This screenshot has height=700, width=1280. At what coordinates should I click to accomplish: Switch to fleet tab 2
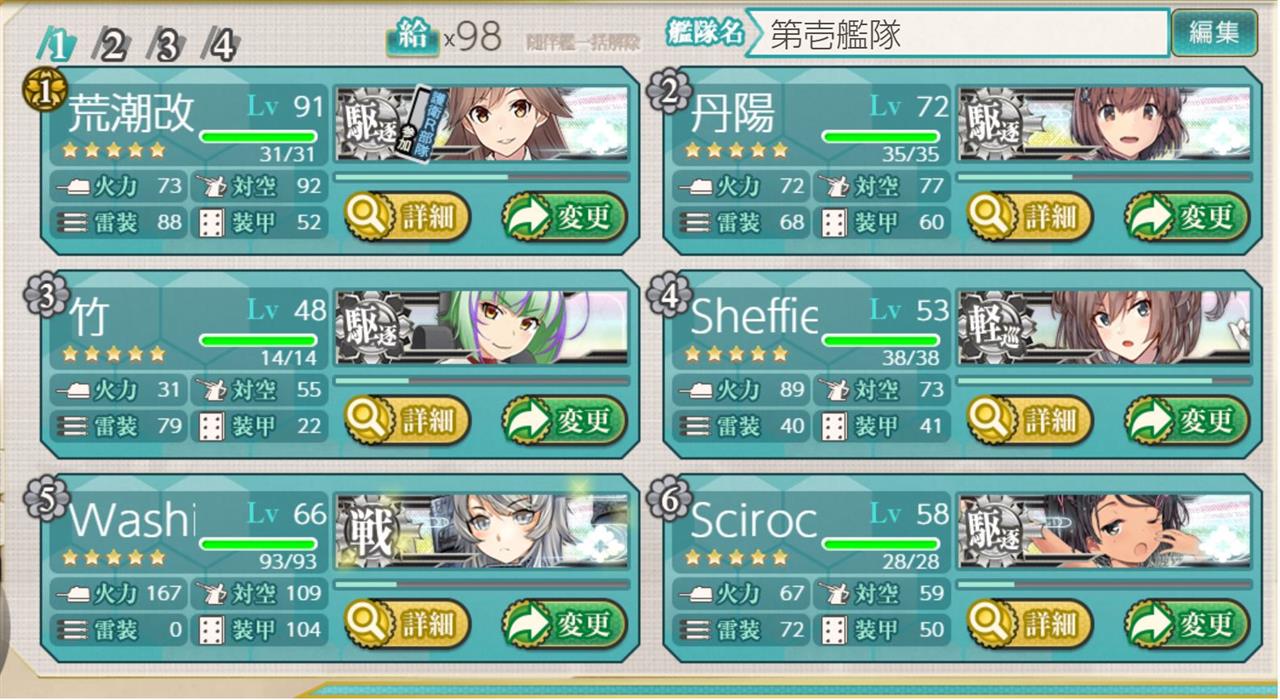click(111, 45)
